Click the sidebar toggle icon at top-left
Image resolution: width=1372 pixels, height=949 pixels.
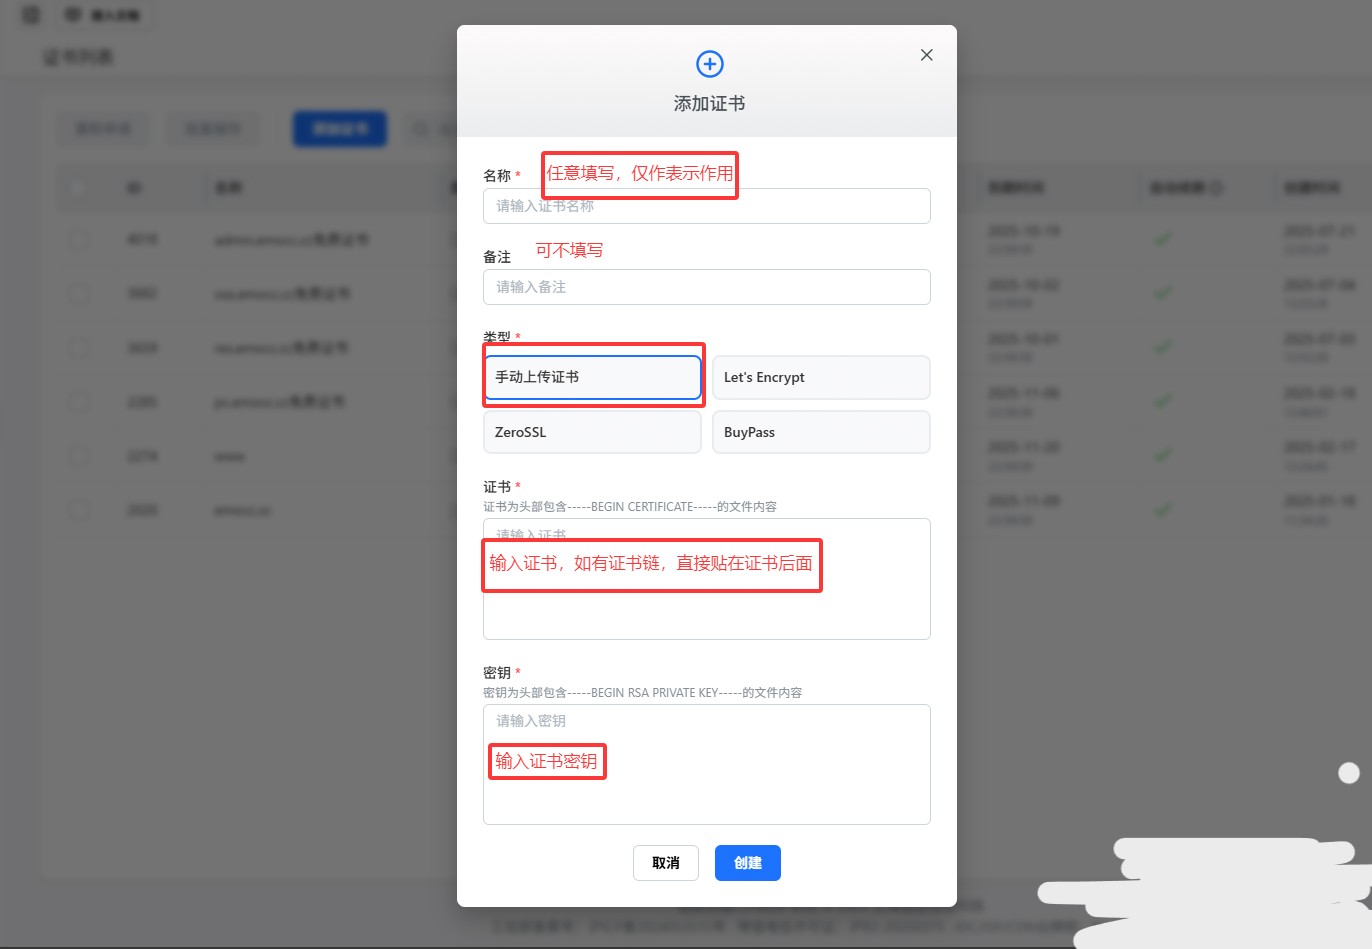pos(31,15)
